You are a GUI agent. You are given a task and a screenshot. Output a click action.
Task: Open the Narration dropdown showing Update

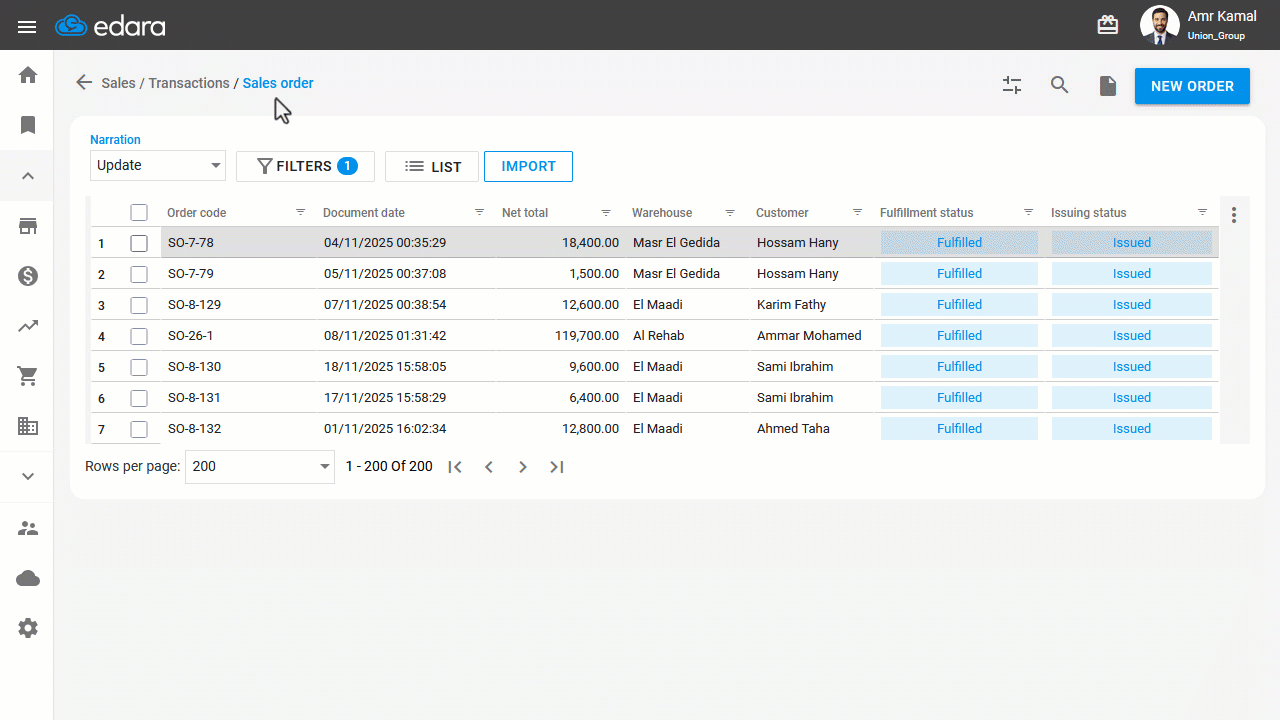pos(158,166)
